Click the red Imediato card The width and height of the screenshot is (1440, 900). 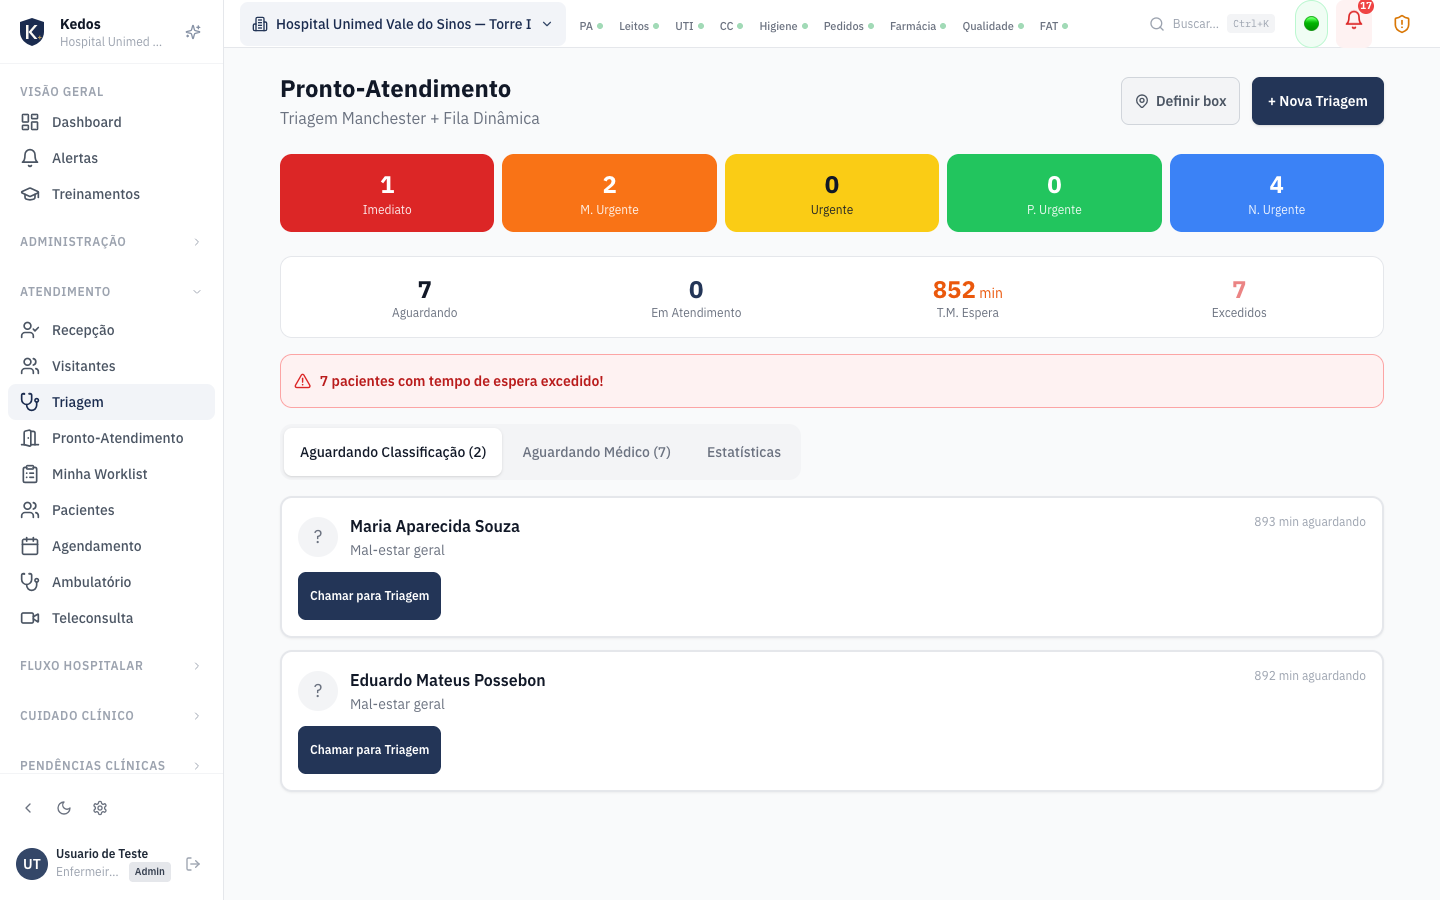387,193
